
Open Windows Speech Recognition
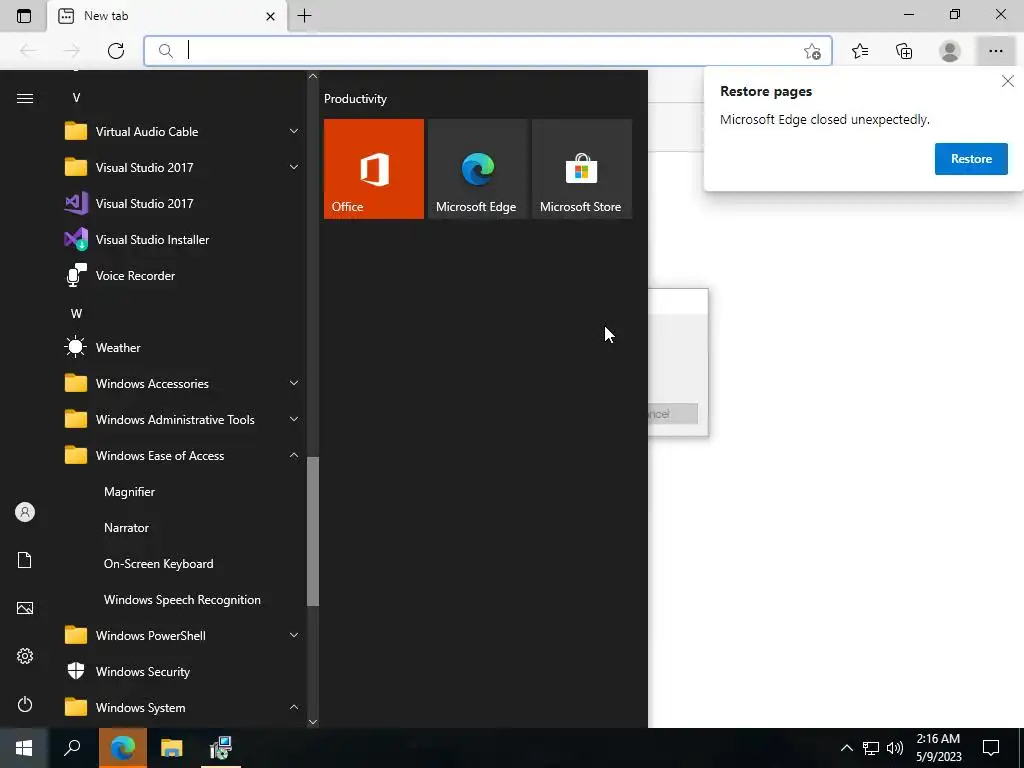pos(183,600)
